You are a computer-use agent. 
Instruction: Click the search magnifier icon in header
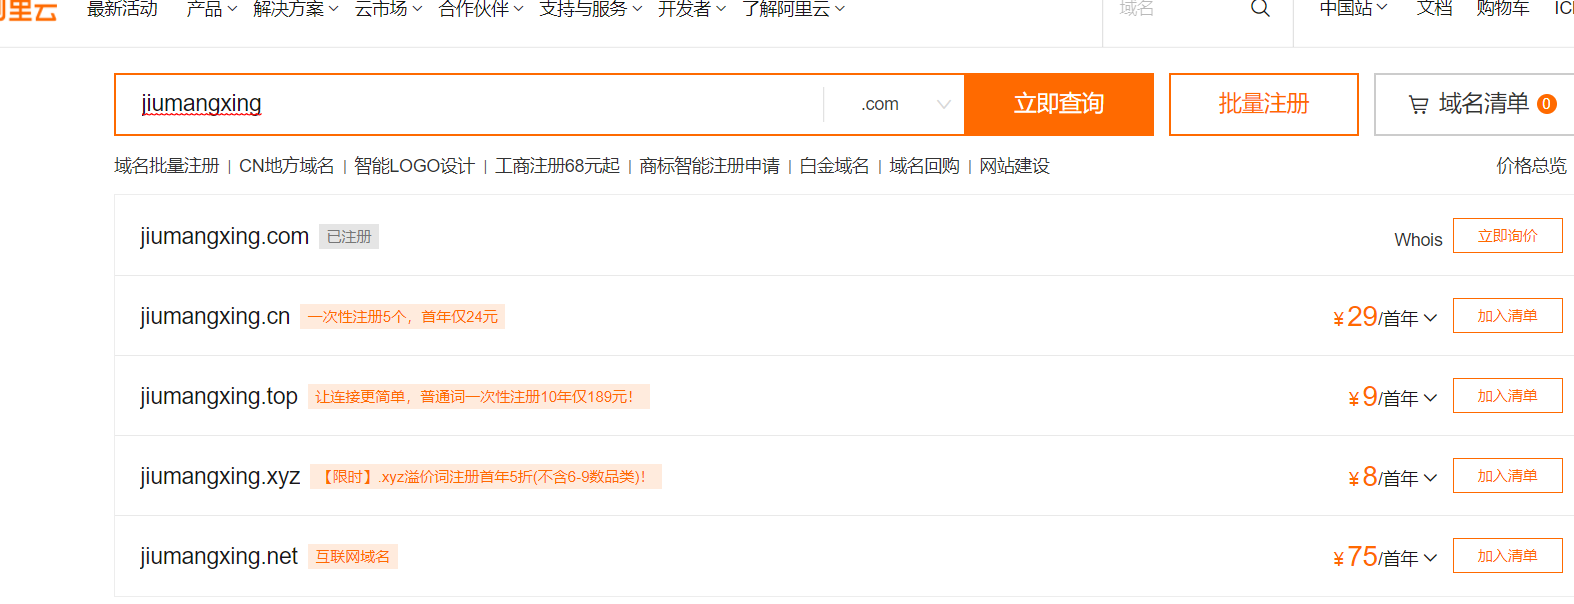tap(1260, 9)
